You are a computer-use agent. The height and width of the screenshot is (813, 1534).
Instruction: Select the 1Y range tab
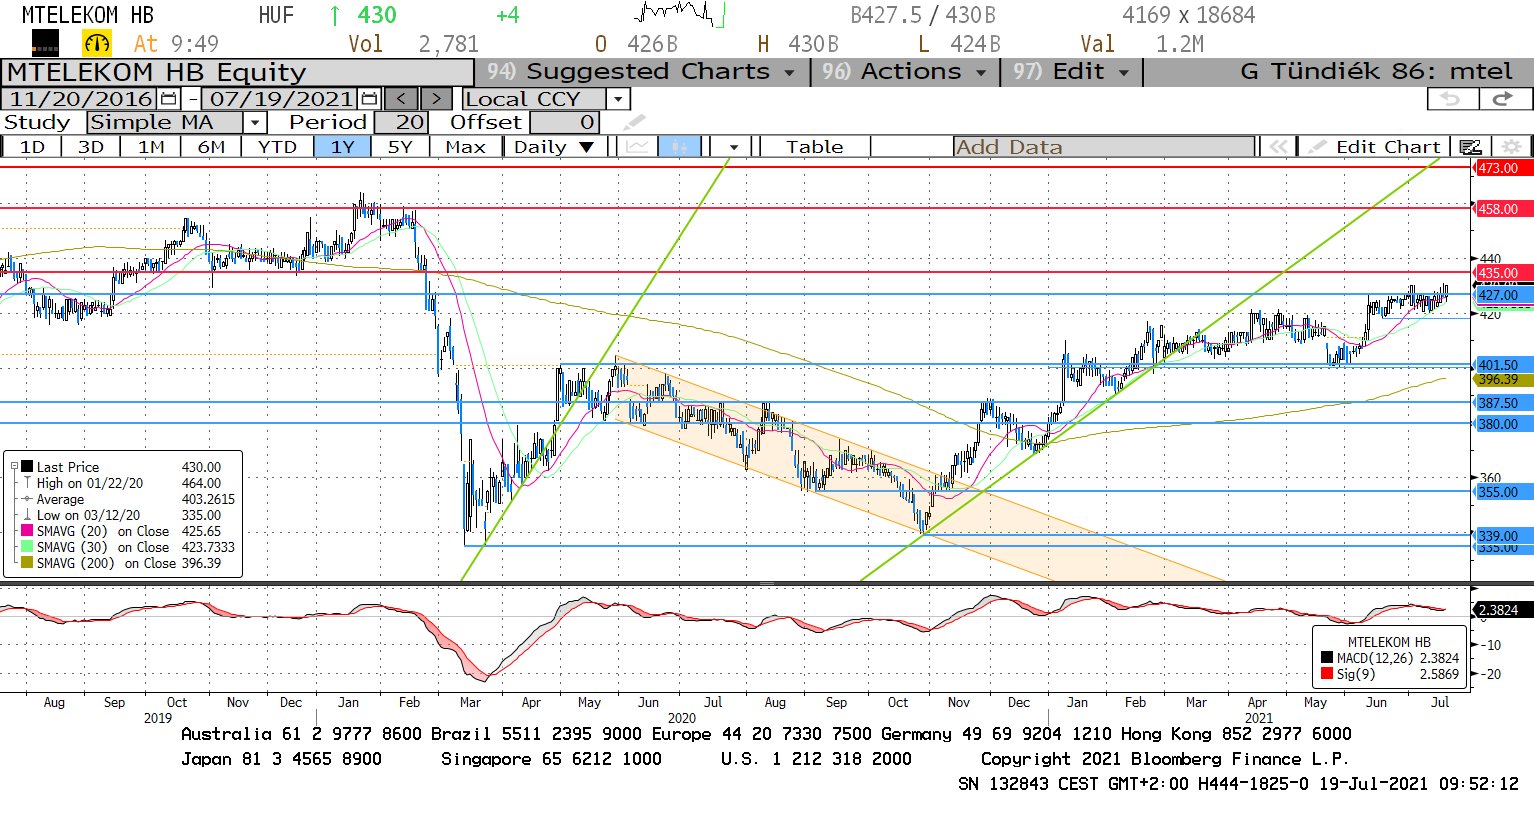pos(343,147)
